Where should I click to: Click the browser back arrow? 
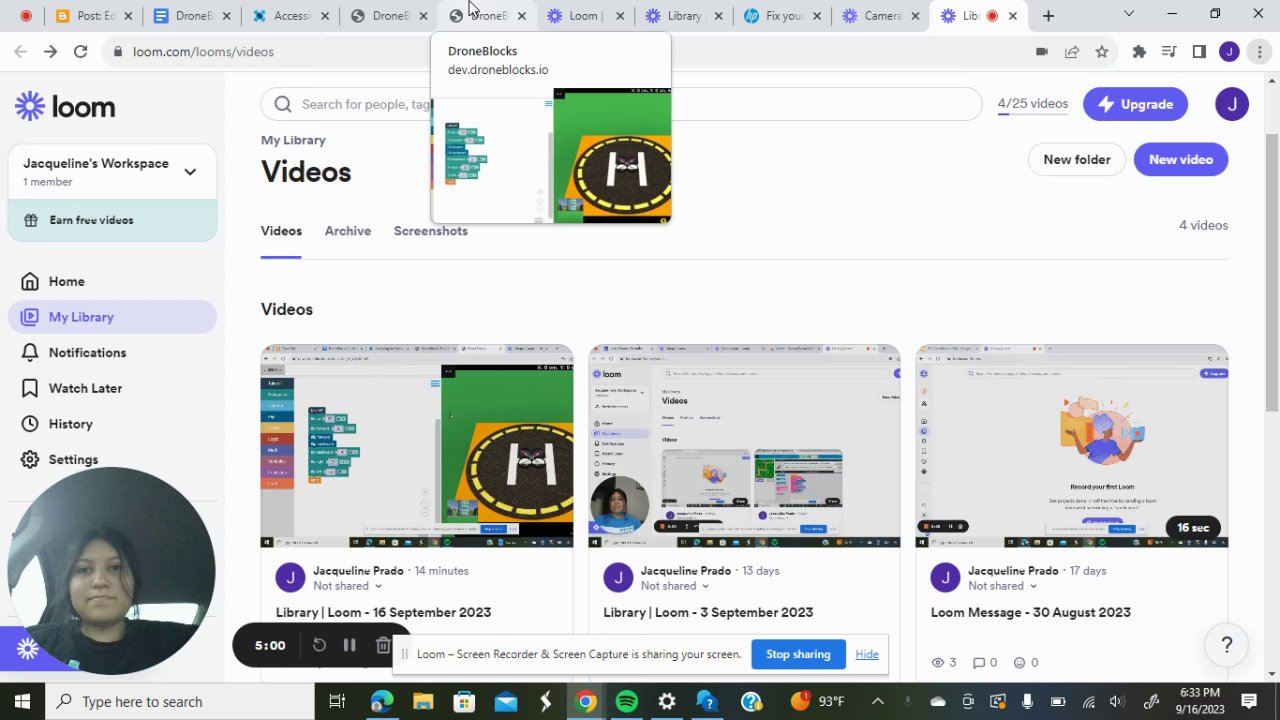pyautogui.click(x=20, y=51)
